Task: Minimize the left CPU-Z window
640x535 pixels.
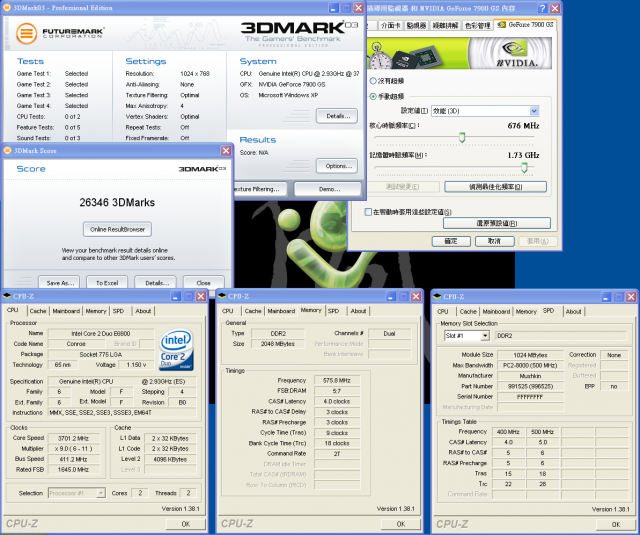Action: (x=176, y=296)
